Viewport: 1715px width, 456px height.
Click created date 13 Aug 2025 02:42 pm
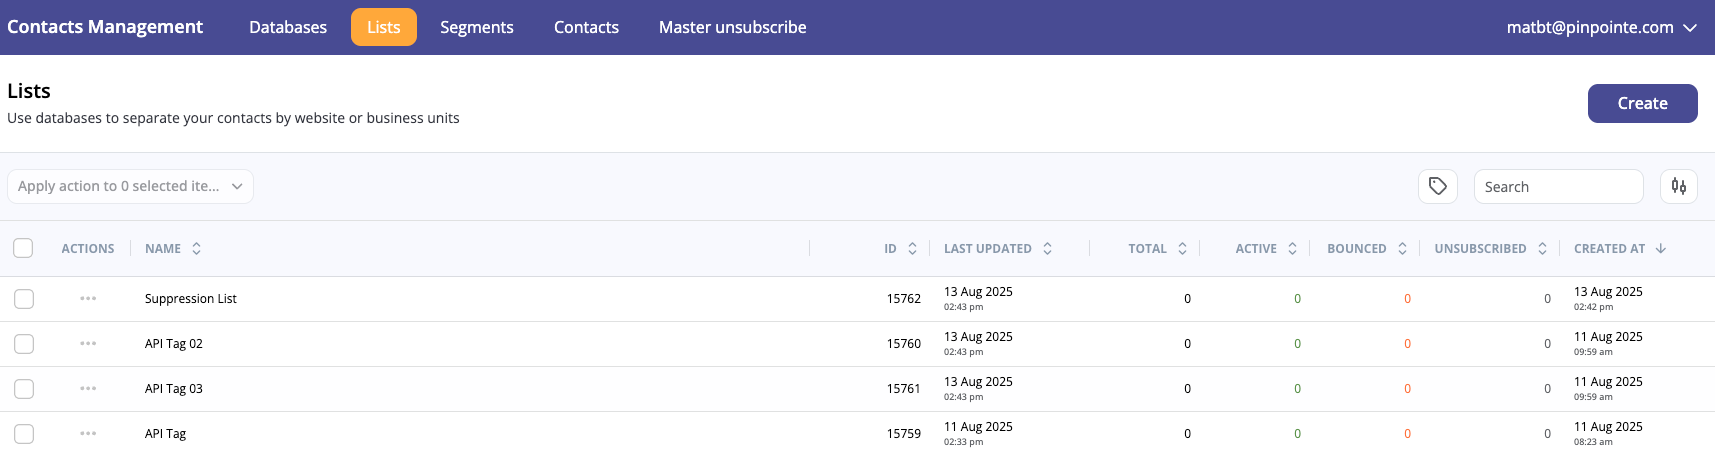(1608, 298)
